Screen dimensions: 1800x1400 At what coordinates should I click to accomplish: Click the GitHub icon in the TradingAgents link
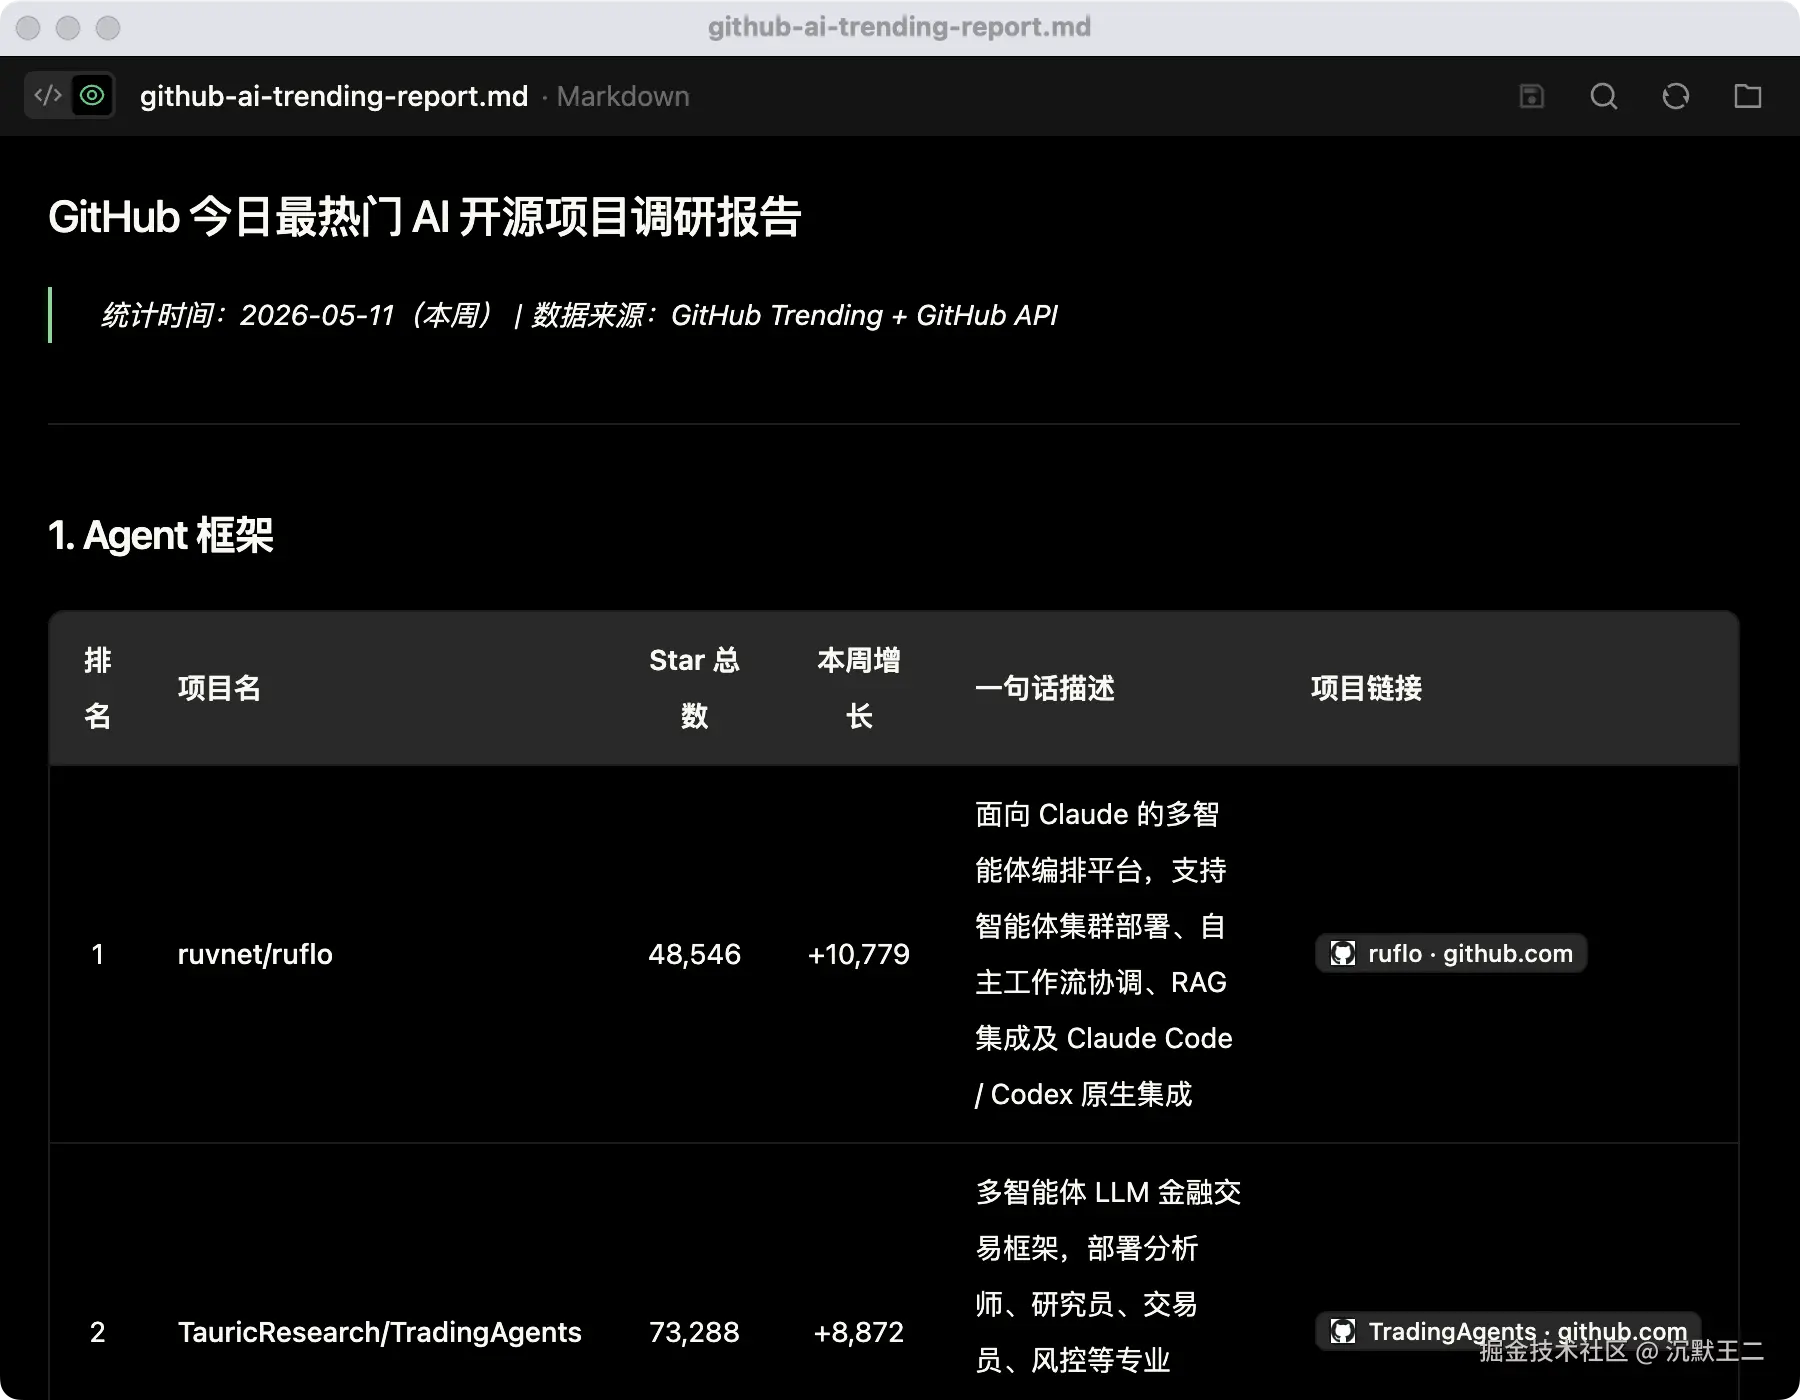point(1343,1332)
